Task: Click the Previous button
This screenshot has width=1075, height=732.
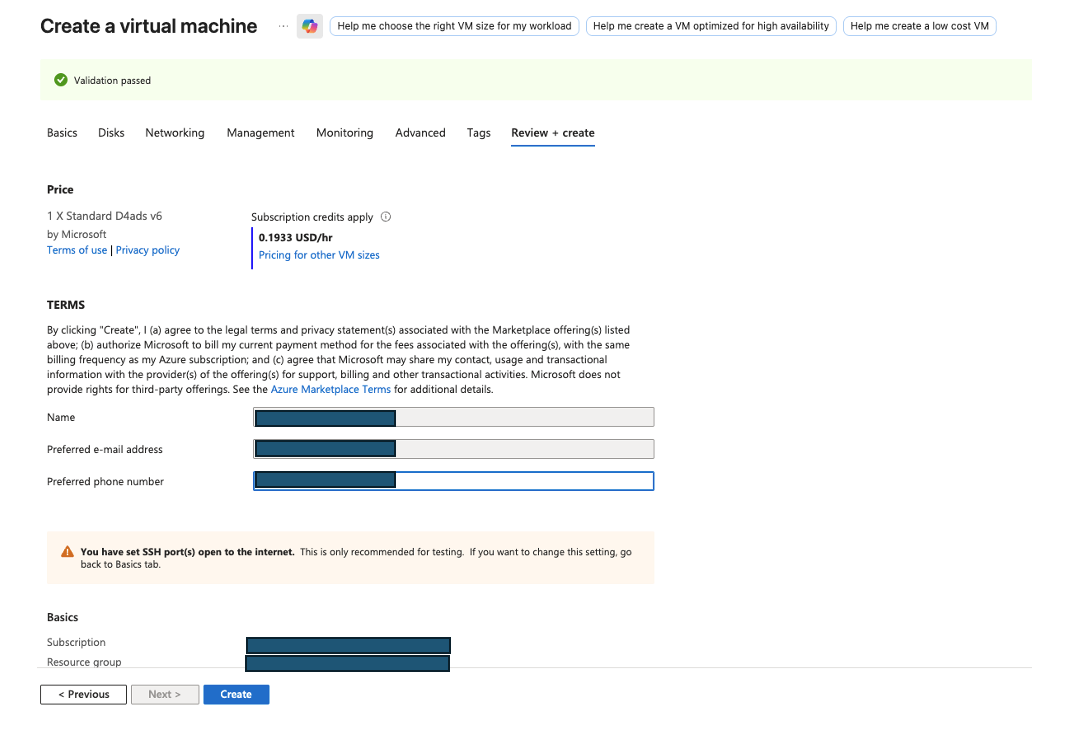Action: click(84, 694)
